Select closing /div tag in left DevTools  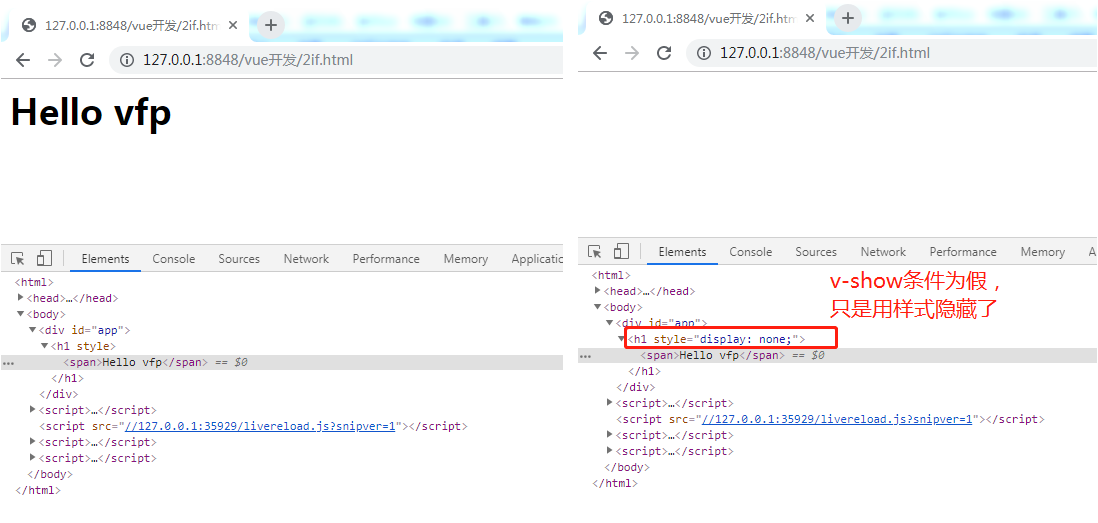(x=58, y=394)
